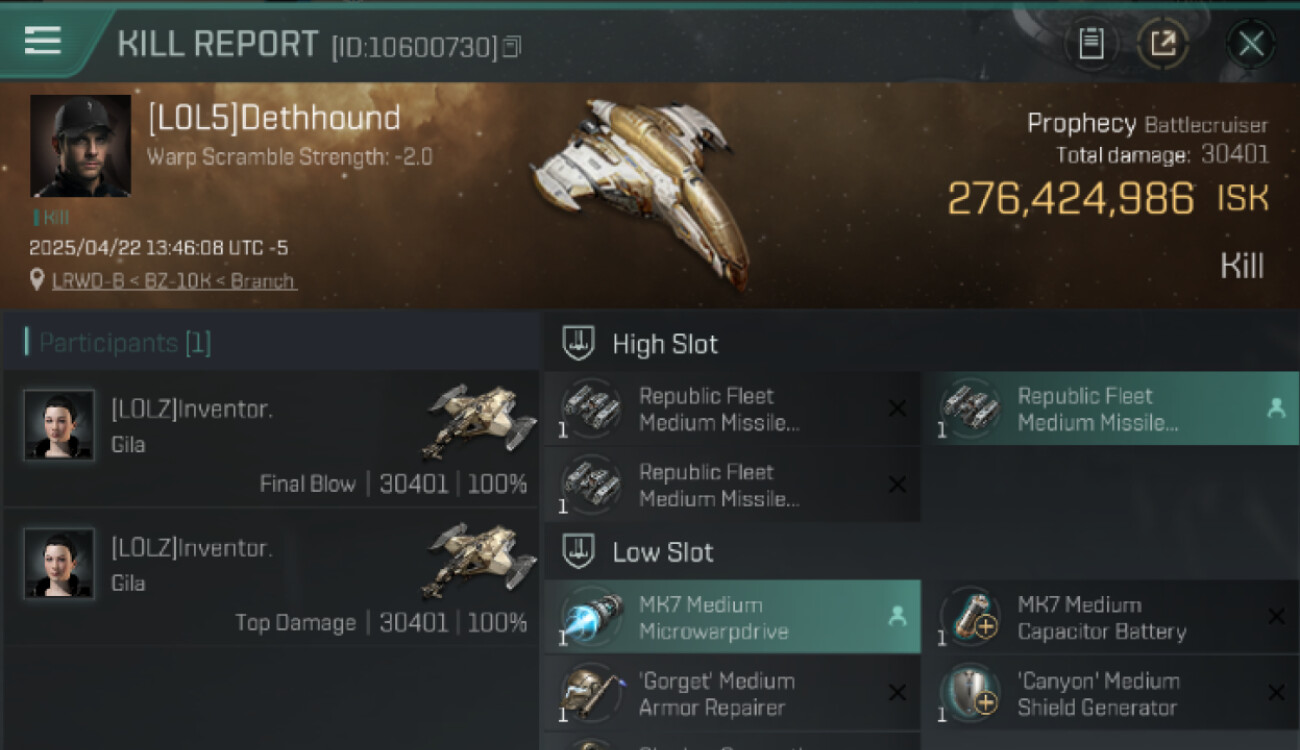The image size is (1300, 750).
Task: Click the Gila ship icon for Top Damage
Action: [480, 556]
